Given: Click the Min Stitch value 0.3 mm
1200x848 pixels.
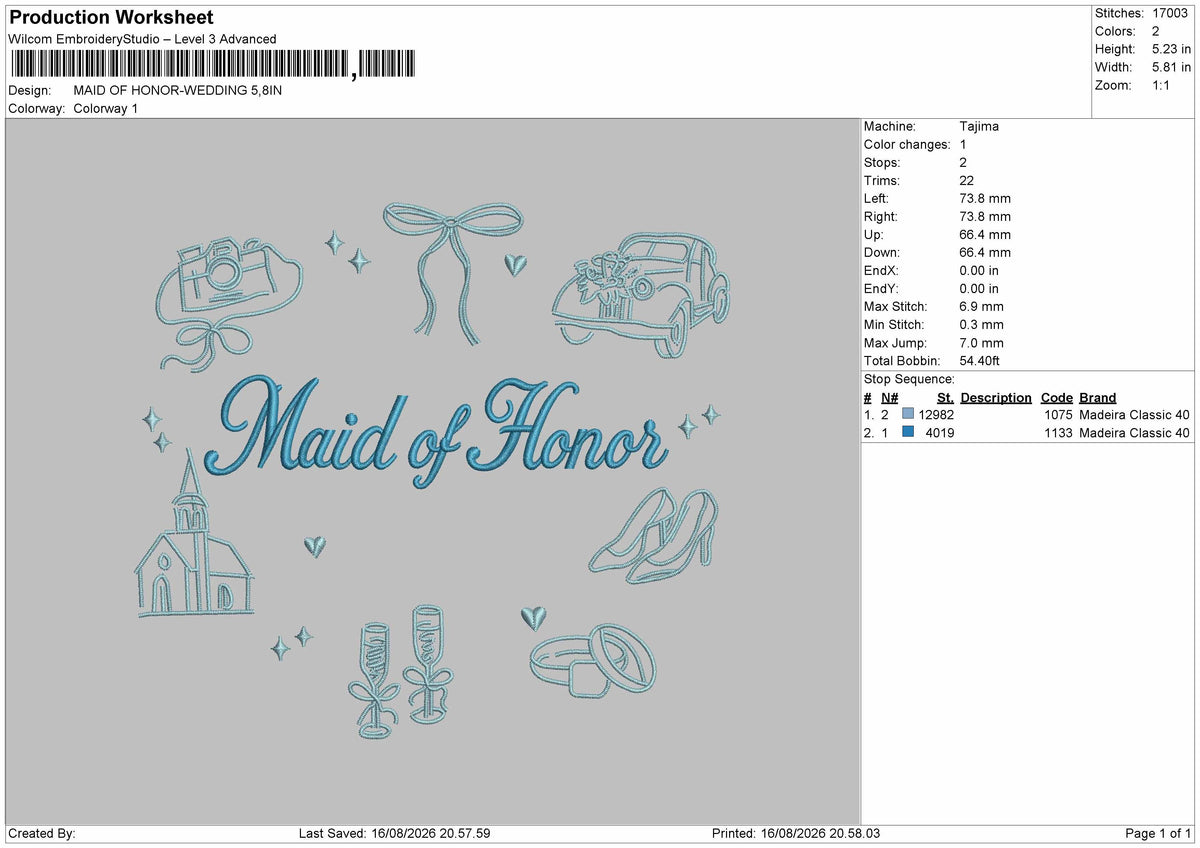Looking at the screenshot, I should [981, 324].
